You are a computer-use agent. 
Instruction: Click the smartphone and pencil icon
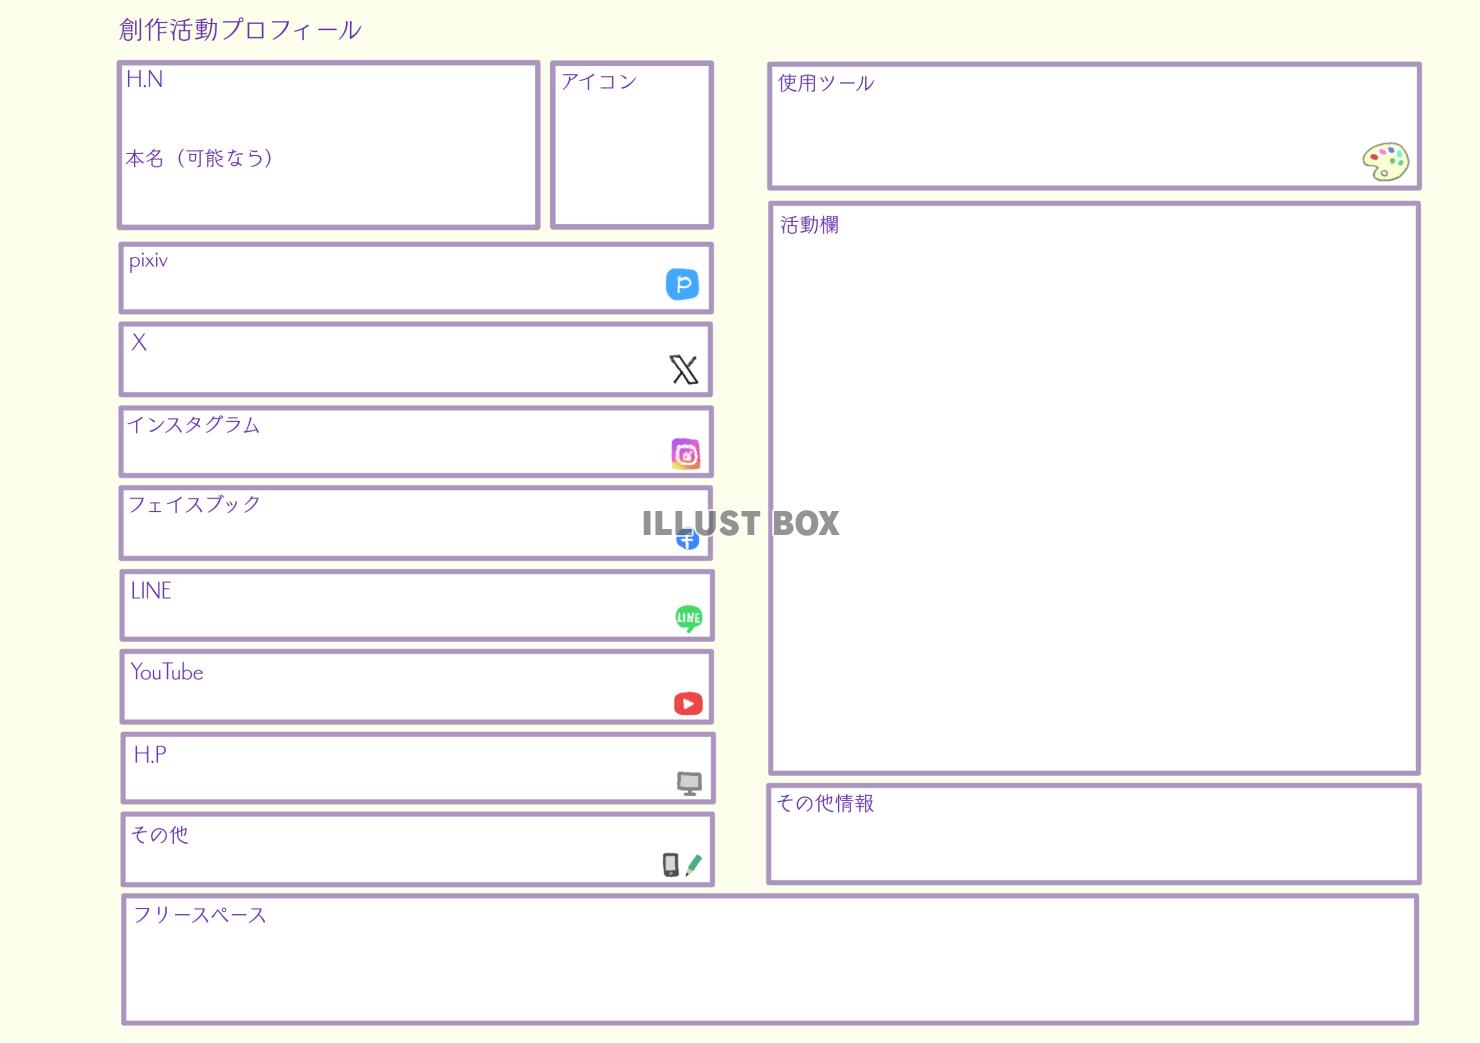click(x=682, y=865)
